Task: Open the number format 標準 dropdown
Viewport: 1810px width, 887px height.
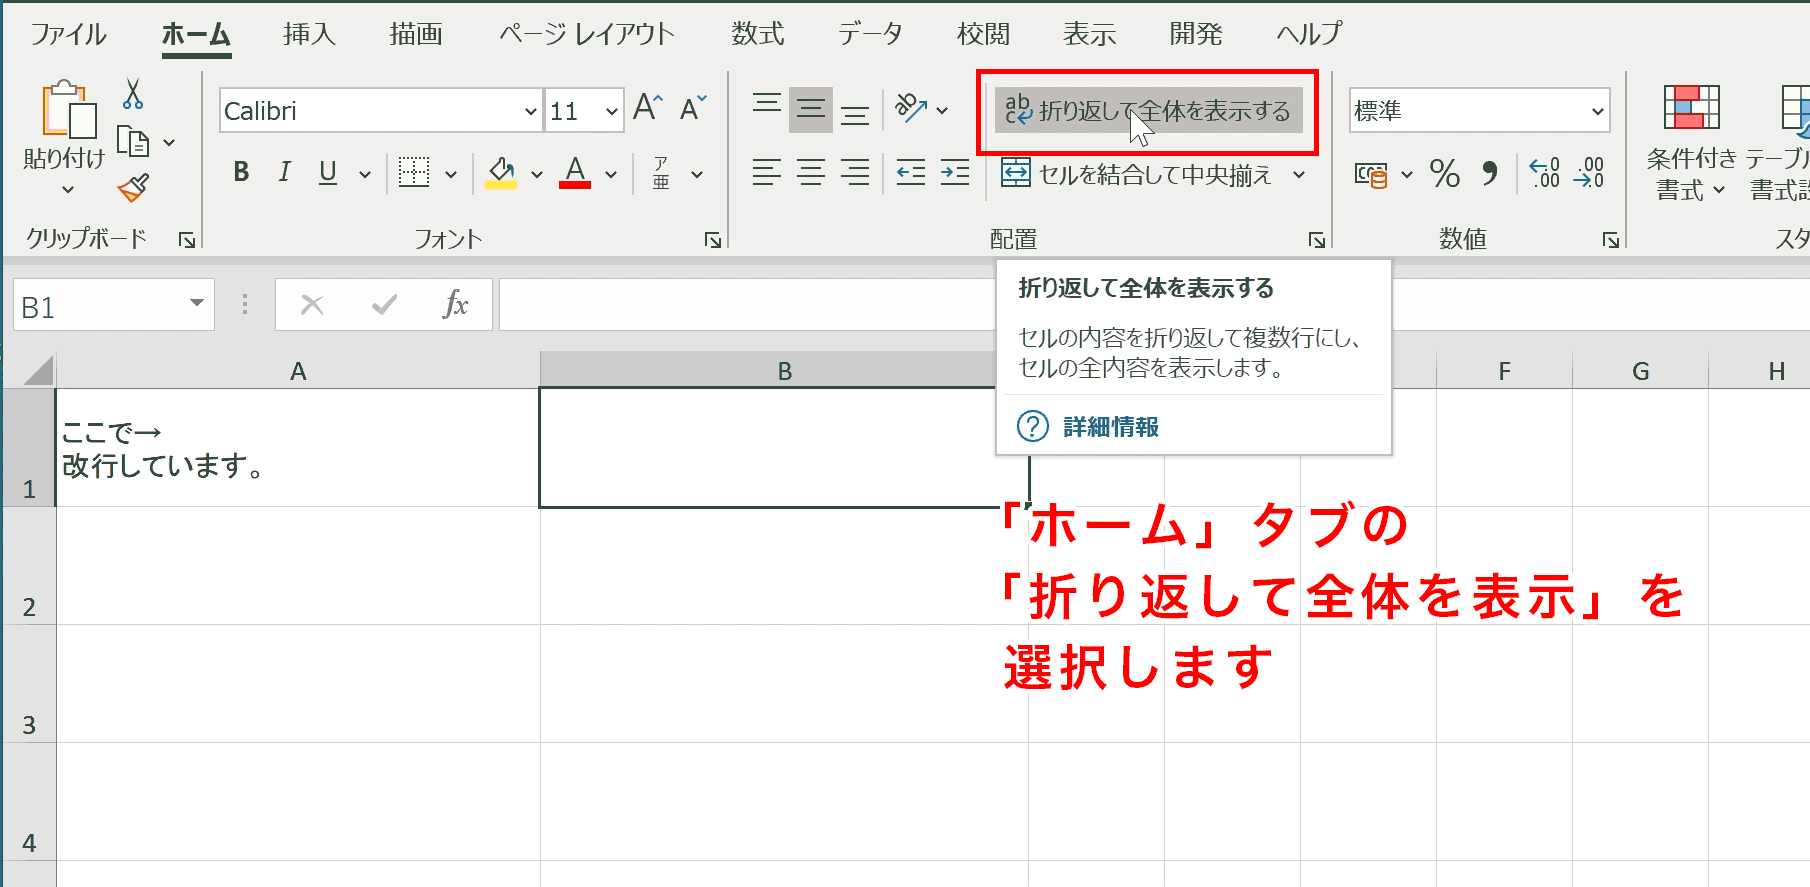Action: point(1597,111)
